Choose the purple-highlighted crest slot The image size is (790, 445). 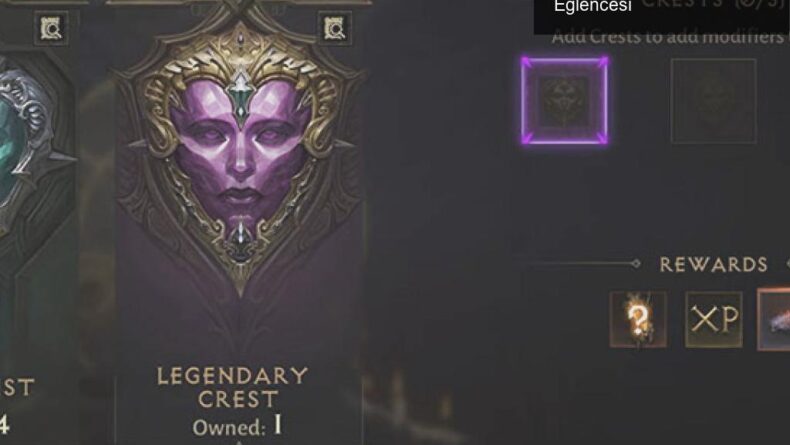coord(564,101)
